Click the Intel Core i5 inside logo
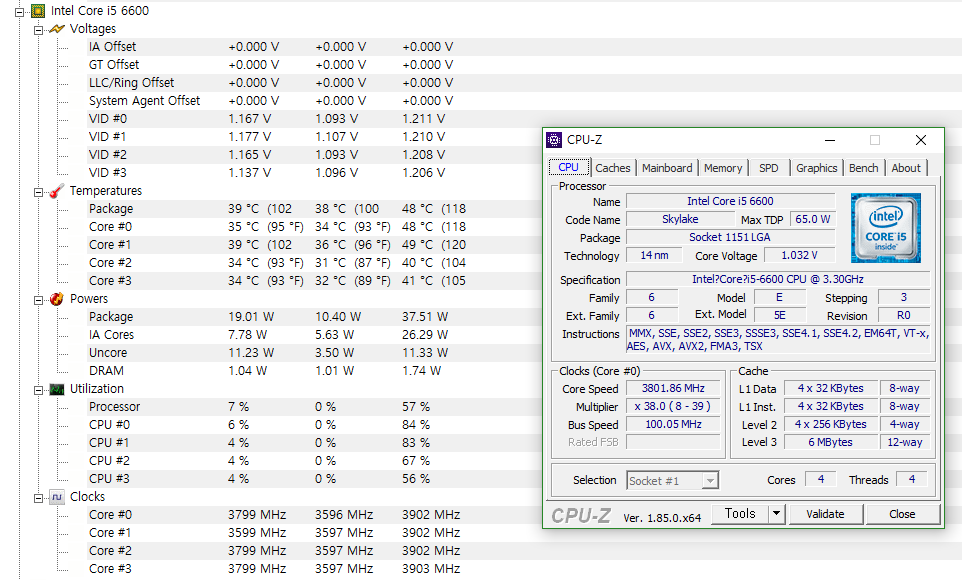Viewport: 962px width, 580px height. [x=886, y=228]
